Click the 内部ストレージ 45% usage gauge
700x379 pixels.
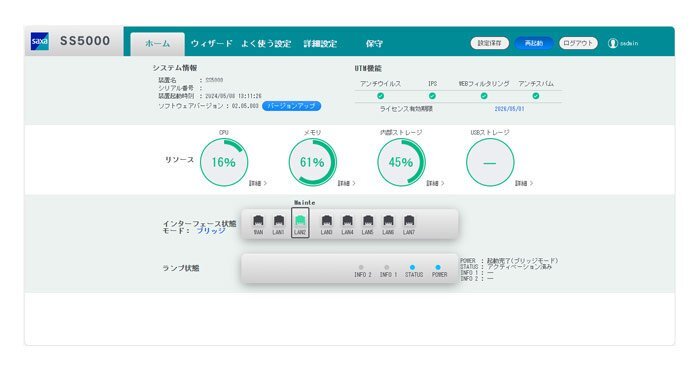point(401,162)
